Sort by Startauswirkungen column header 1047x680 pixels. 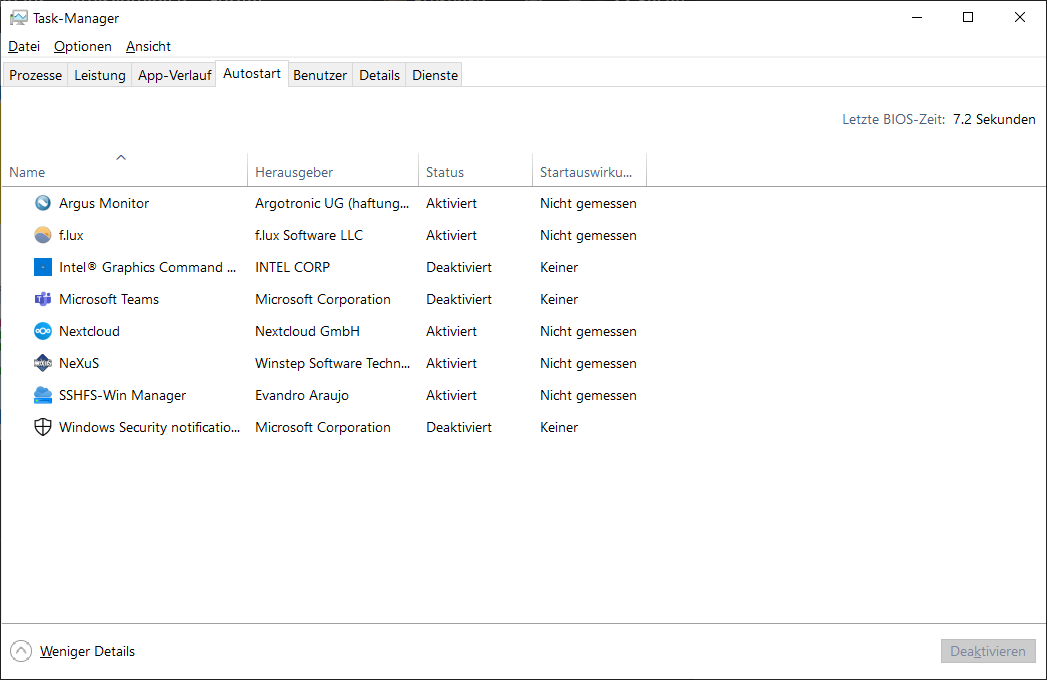tap(590, 170)
